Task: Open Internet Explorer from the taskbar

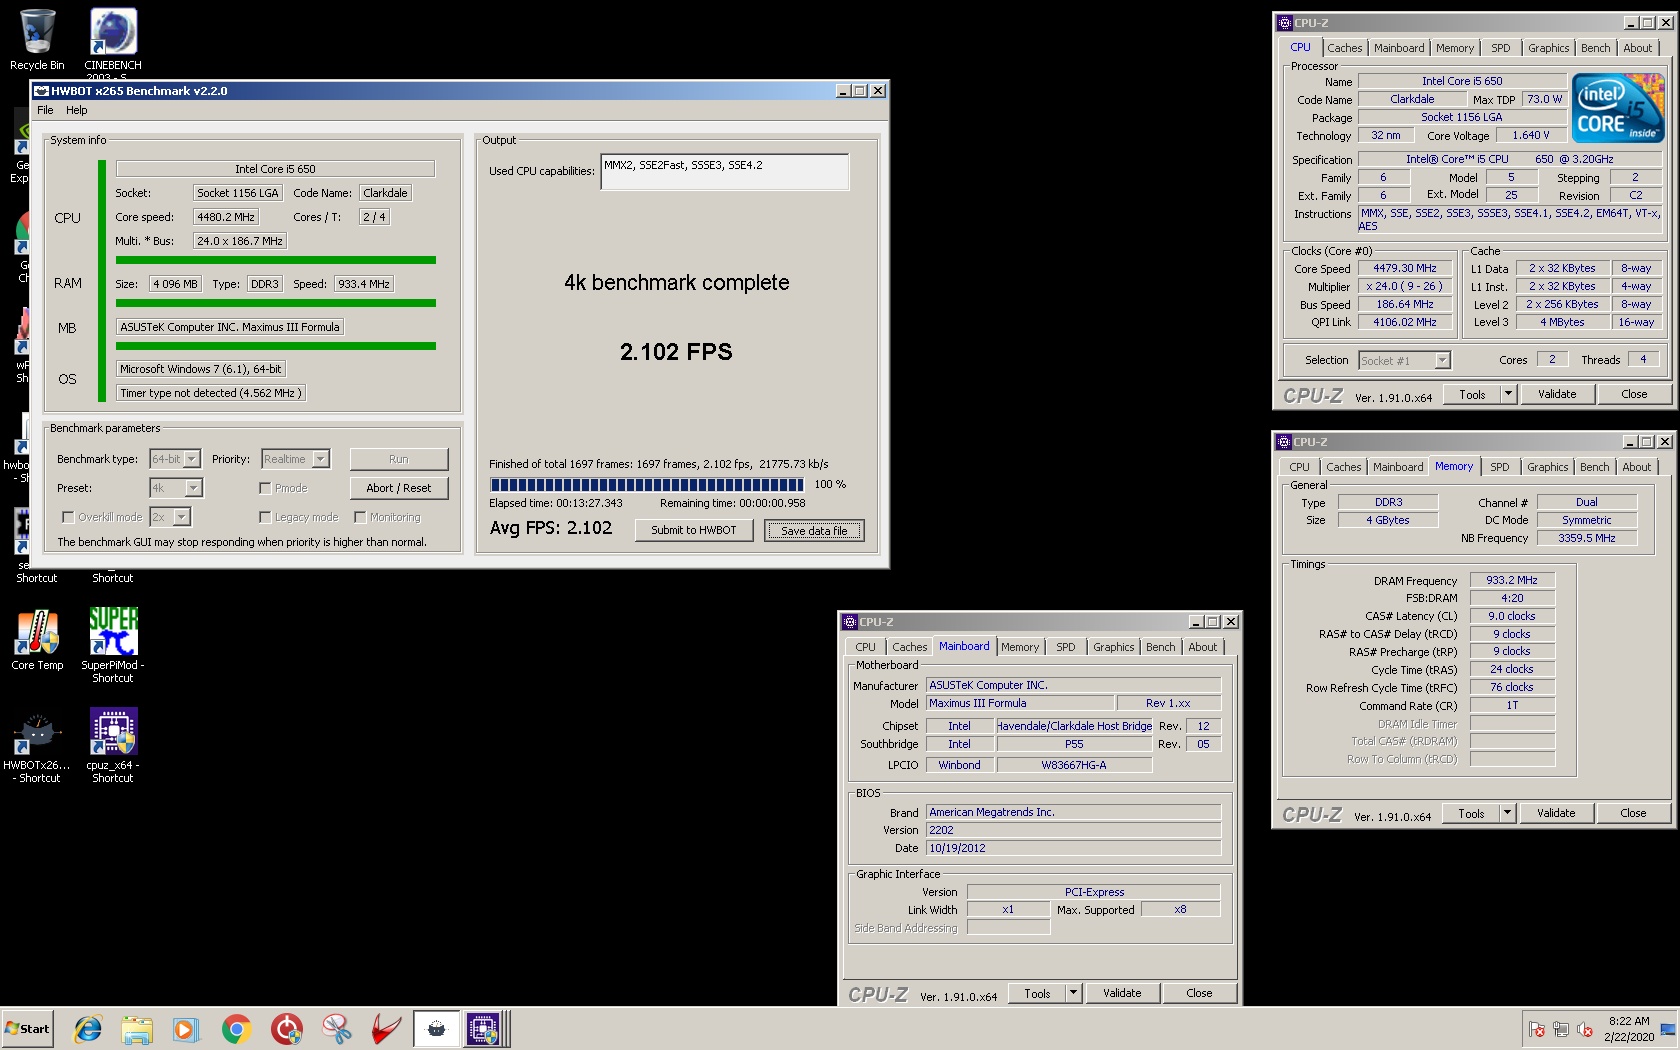Action: [88, 1029]
